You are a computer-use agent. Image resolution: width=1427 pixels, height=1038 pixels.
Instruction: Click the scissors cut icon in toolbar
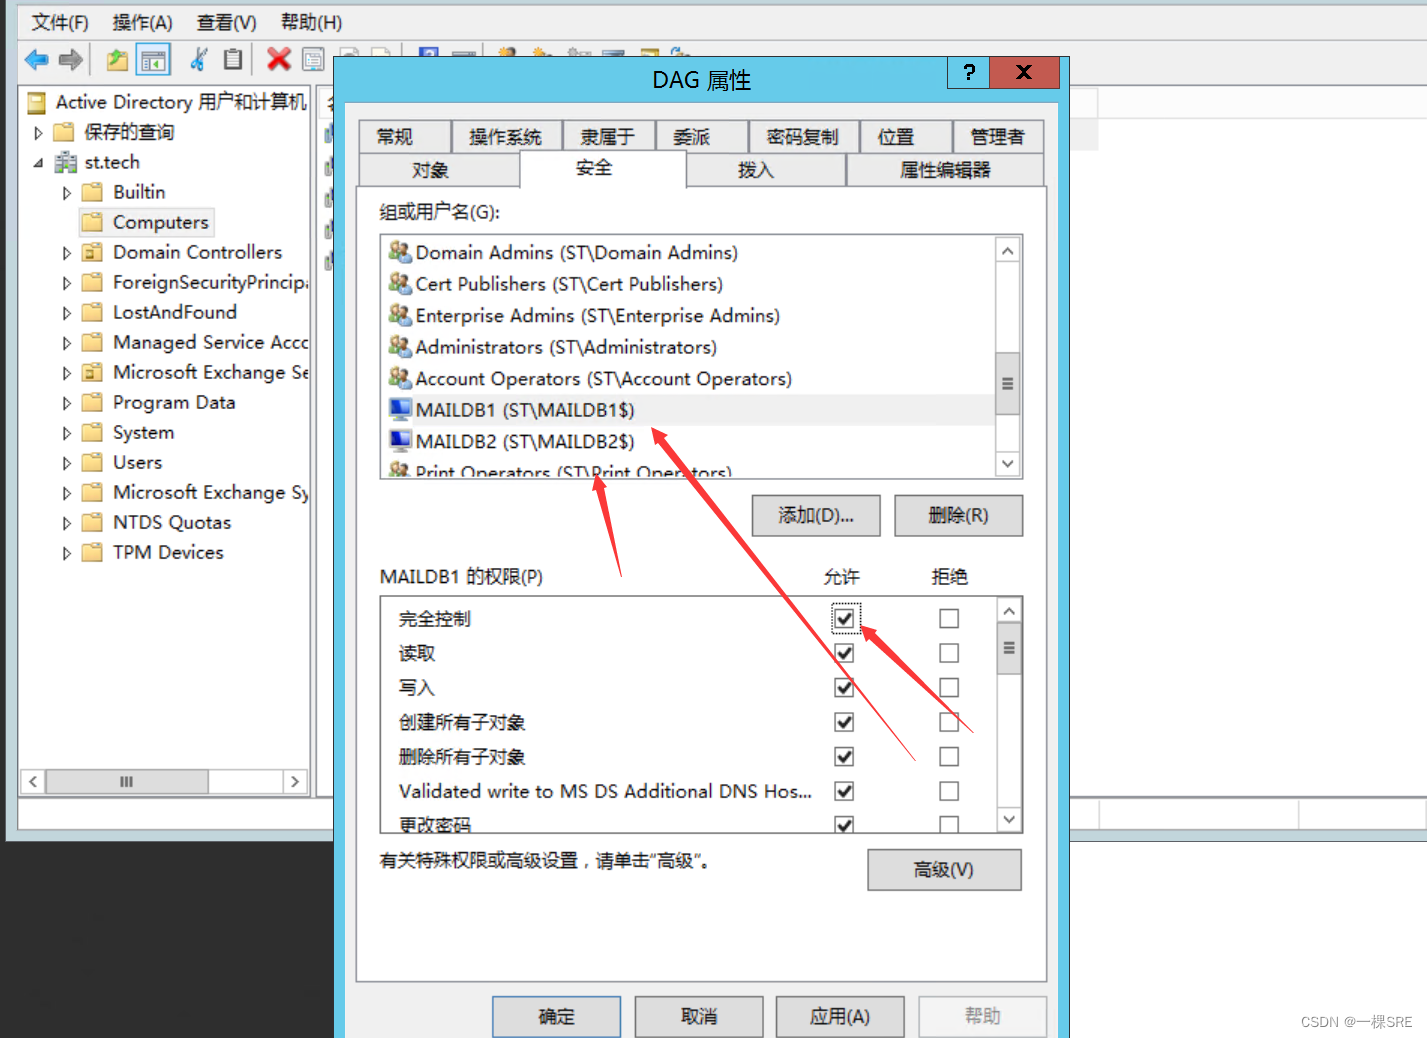pos(198,60)
